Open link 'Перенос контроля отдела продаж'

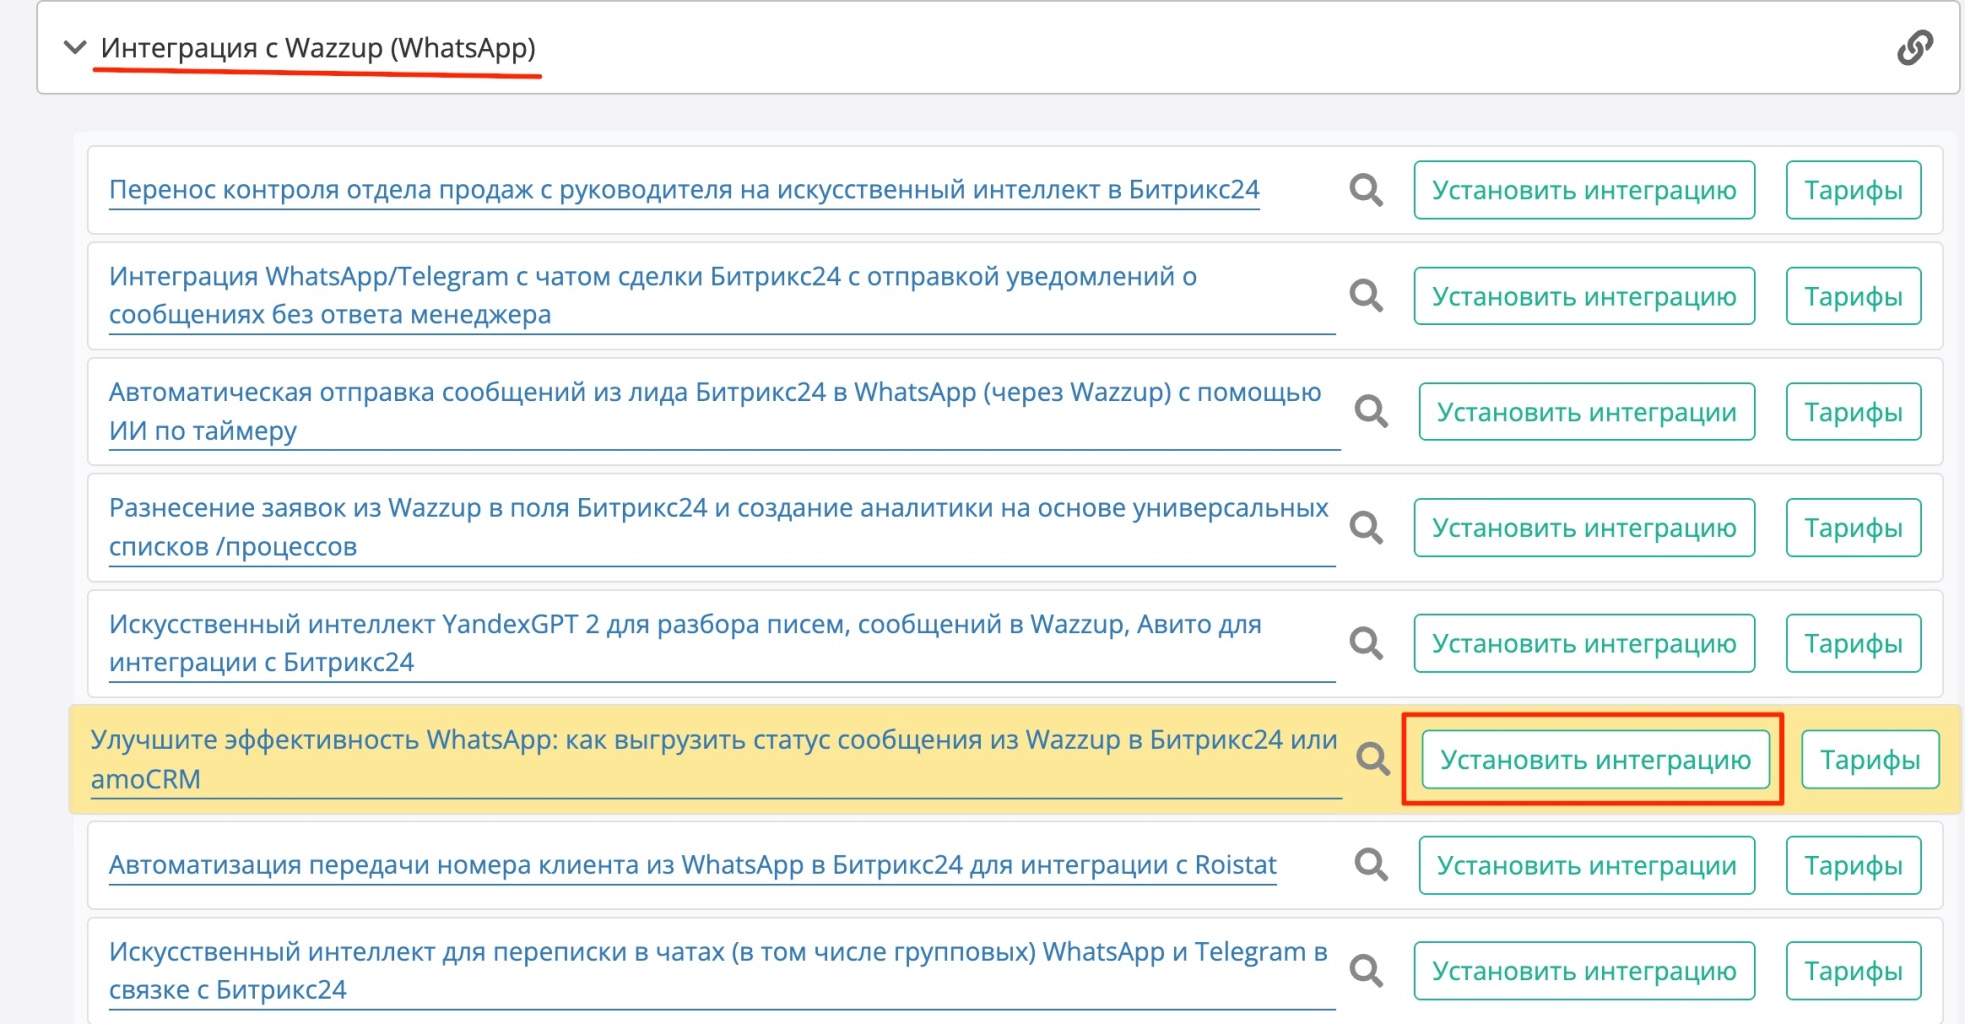click(683, 190)
